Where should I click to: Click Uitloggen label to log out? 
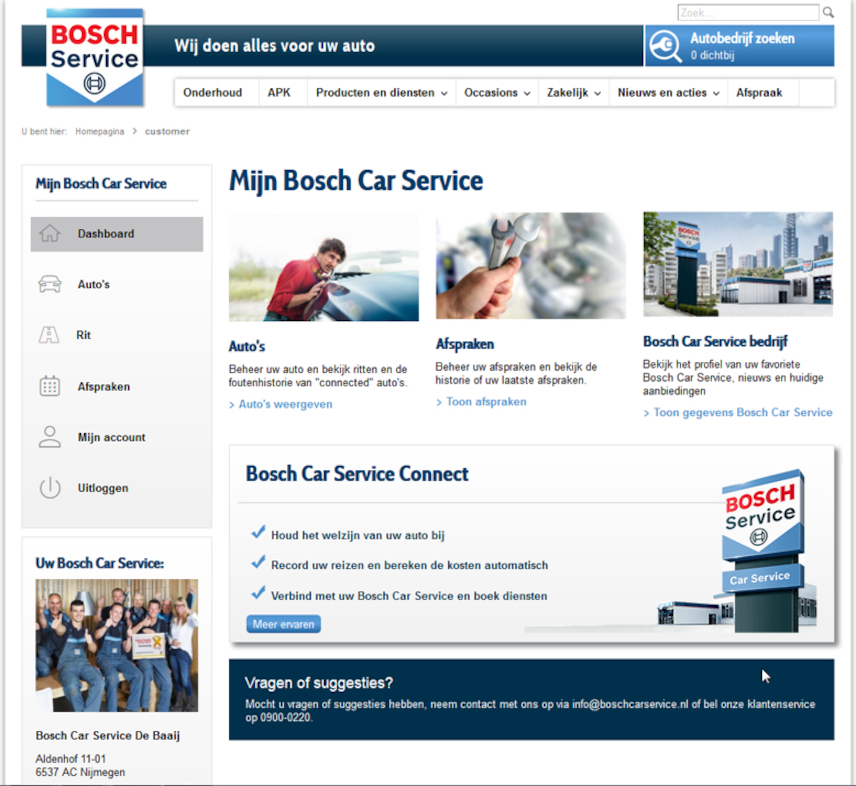click(103, 488)
